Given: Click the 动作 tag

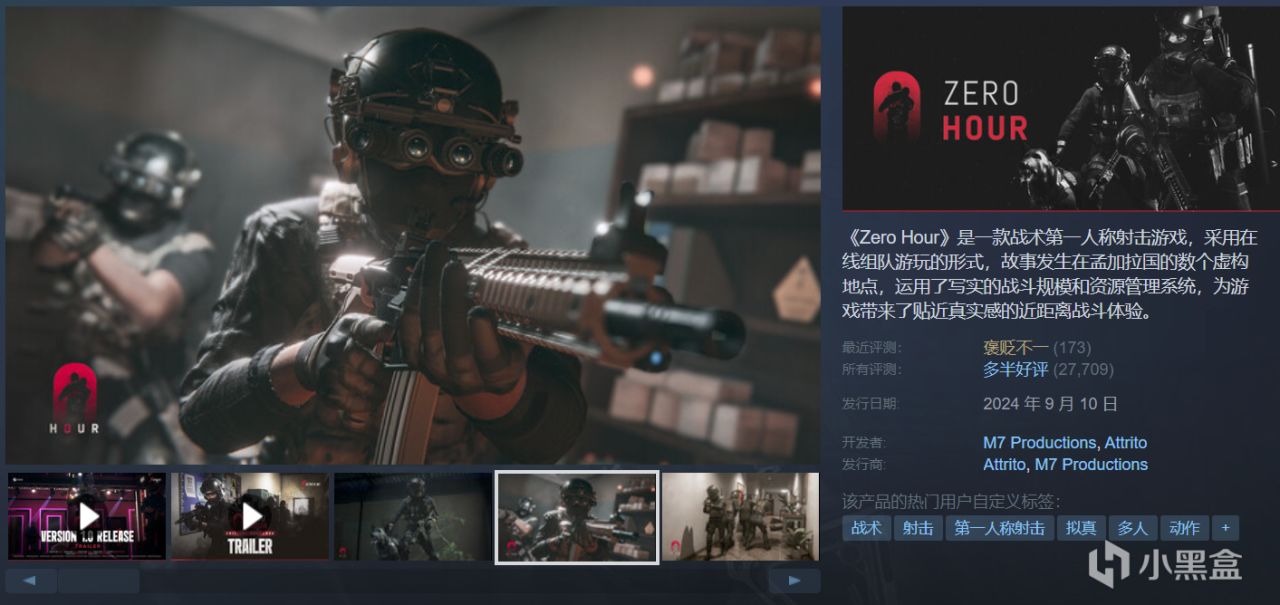Looking at the screenshot, I should [1185, 528].
